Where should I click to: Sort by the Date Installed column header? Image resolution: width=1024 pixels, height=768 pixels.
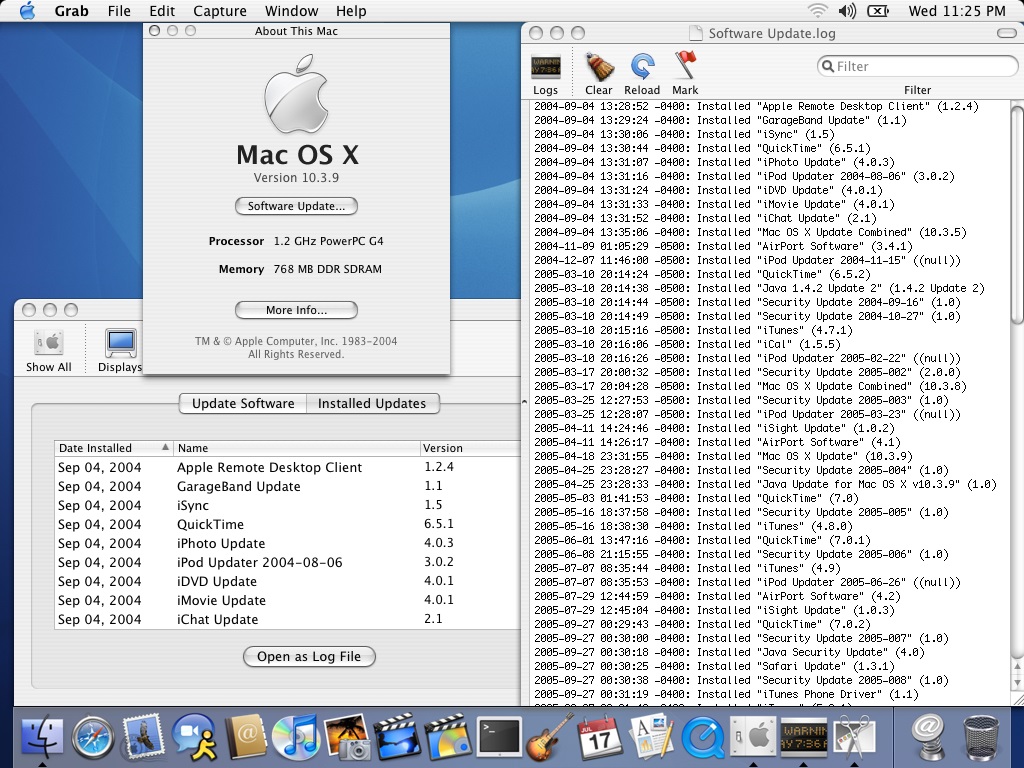(x=113, y=448)
